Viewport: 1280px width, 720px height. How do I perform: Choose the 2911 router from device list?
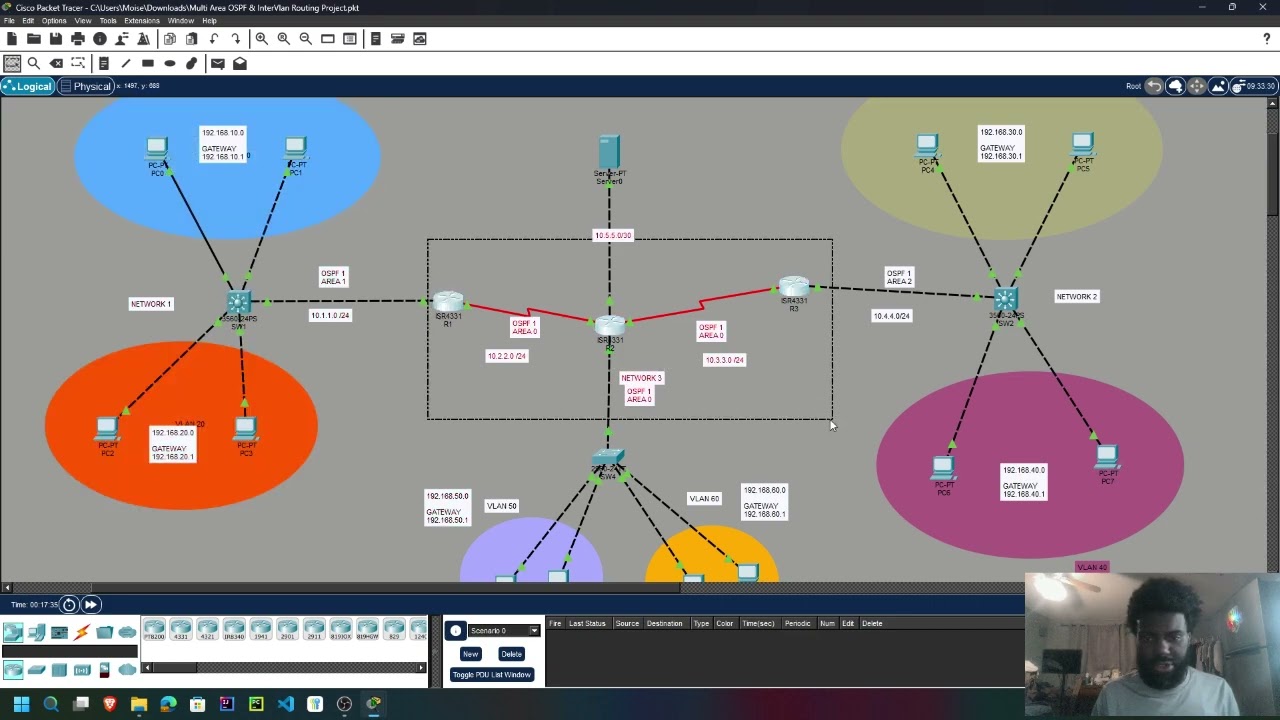click(x=314, y=630)
